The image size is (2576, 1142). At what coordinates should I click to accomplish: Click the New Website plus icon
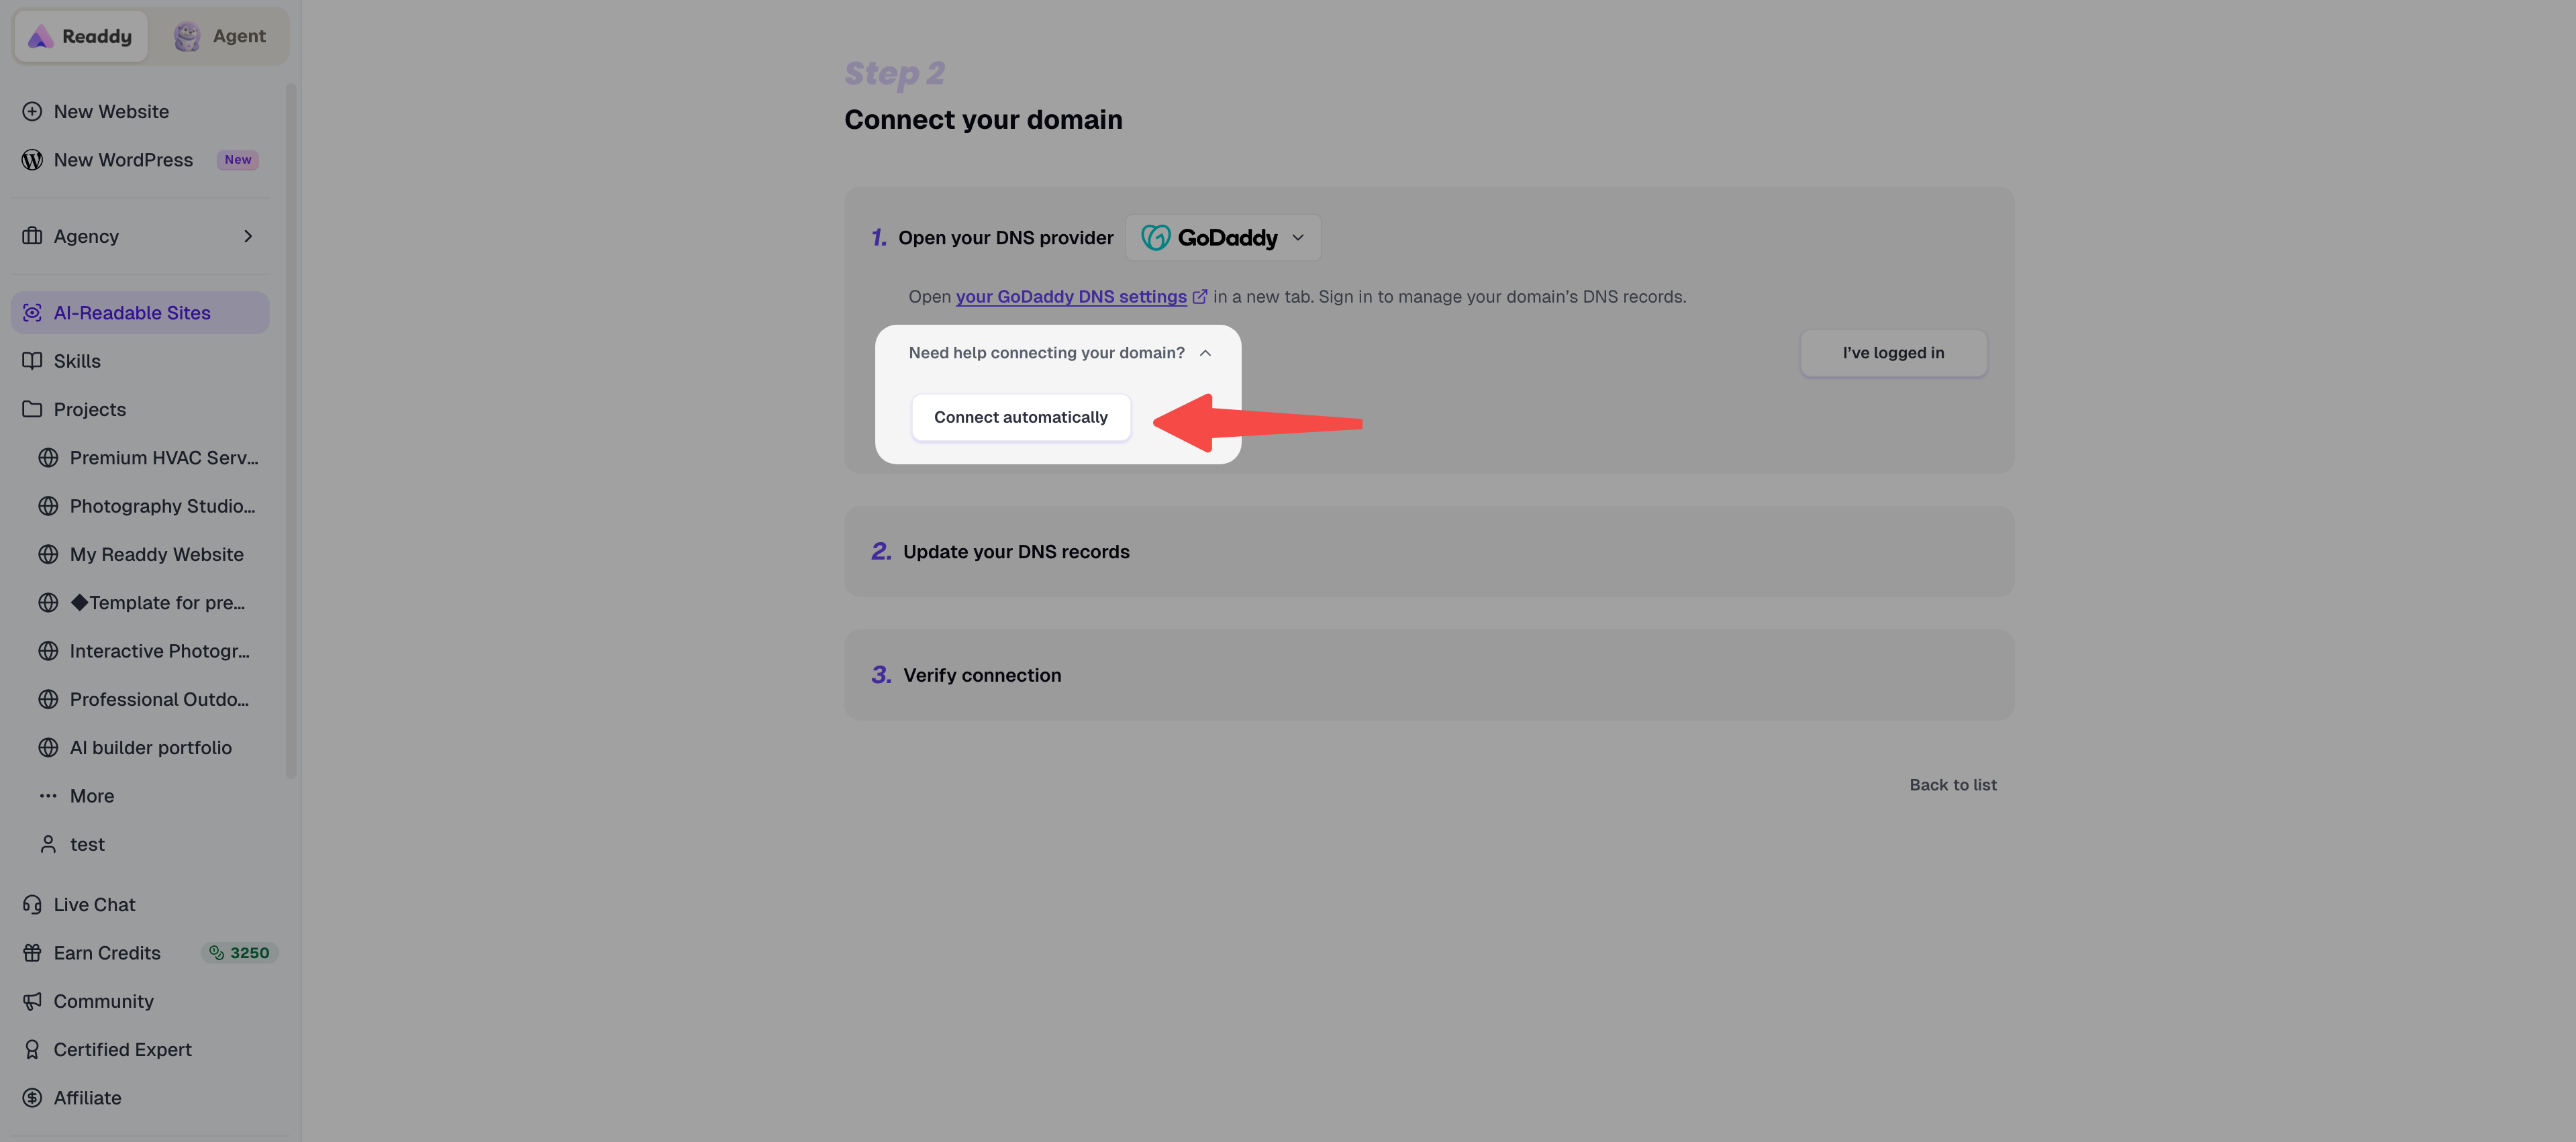pyautogui.click(x=32, y=111)
